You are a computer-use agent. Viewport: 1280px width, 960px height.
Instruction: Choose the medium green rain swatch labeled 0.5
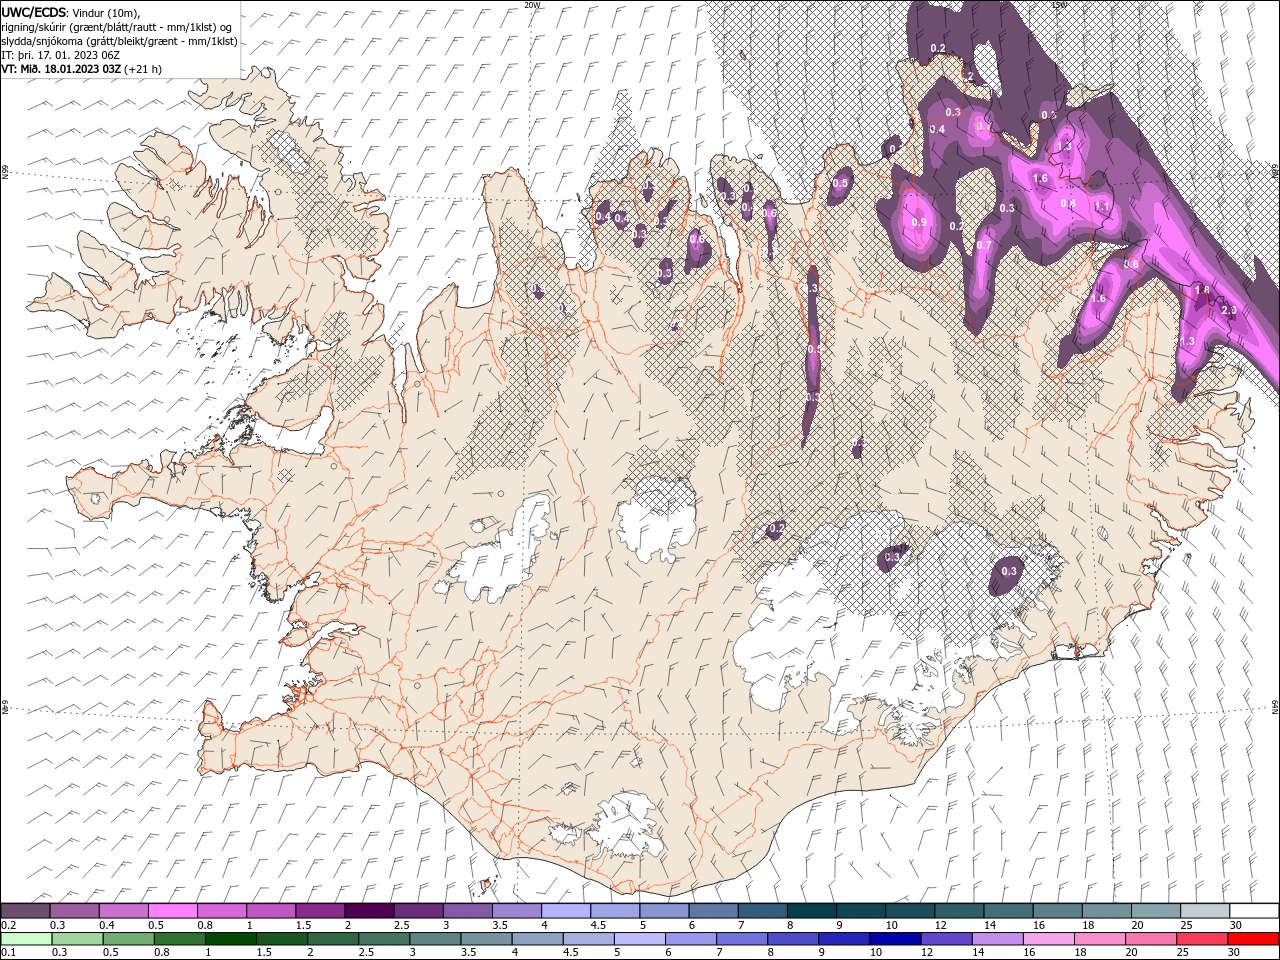tap(129, 939)
